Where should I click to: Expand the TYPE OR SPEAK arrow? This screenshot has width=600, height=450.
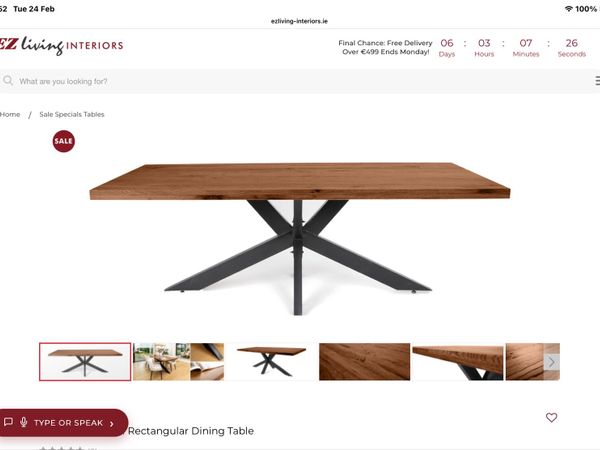[111, 423]
